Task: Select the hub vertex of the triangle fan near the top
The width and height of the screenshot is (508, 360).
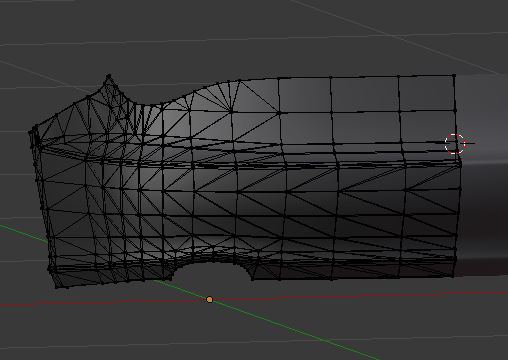Action: (x=231, y=110)
